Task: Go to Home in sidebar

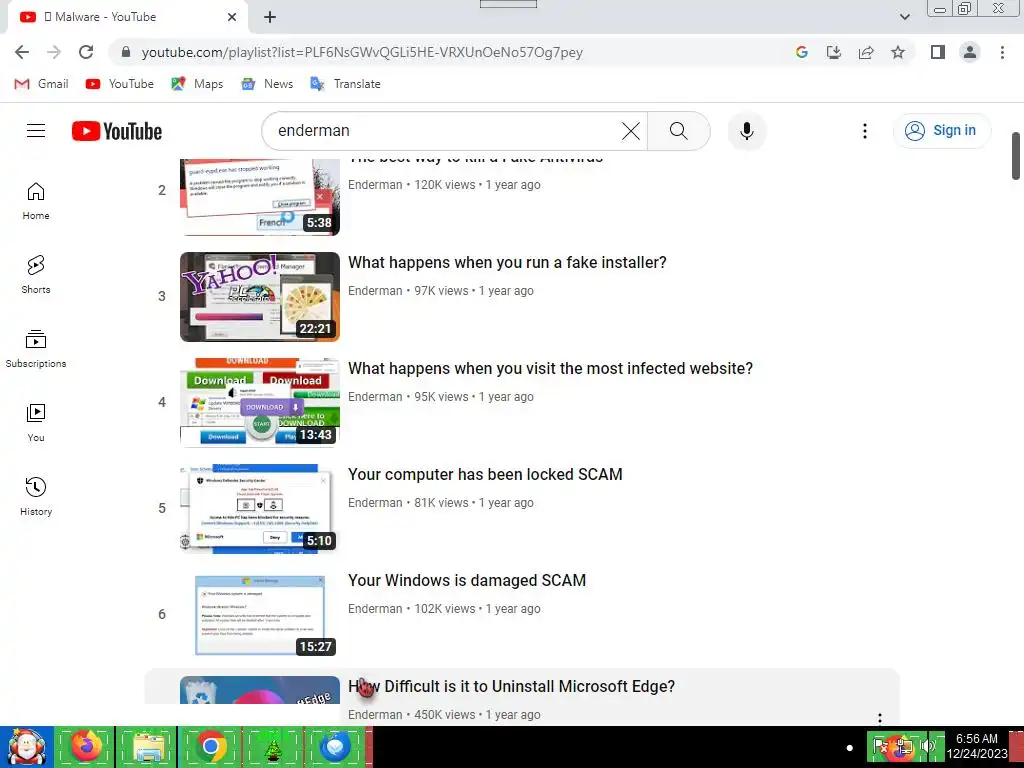Action: click(x=36, y=200)
